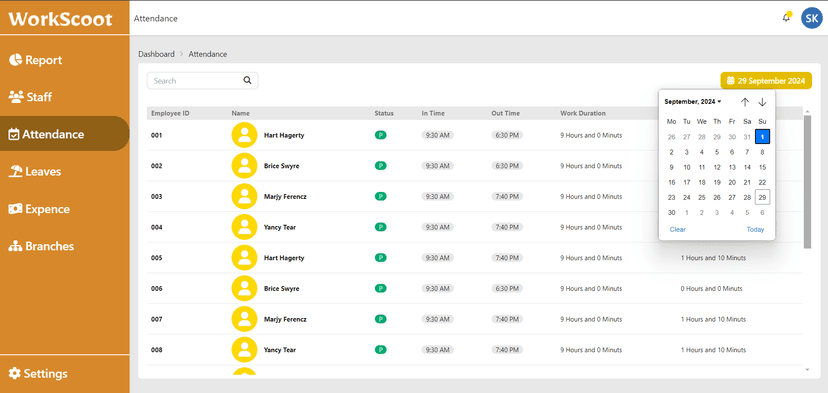Viewport: 828px width, 393px height.
Task: Click the Expence money icon
Action: coord(15,209)
